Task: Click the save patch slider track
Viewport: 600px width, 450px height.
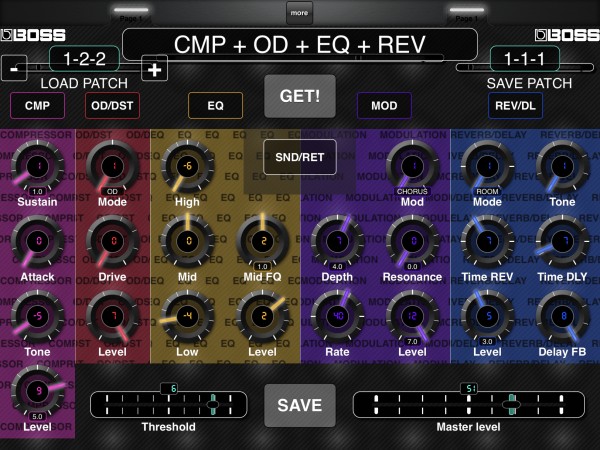Action: 525,68
